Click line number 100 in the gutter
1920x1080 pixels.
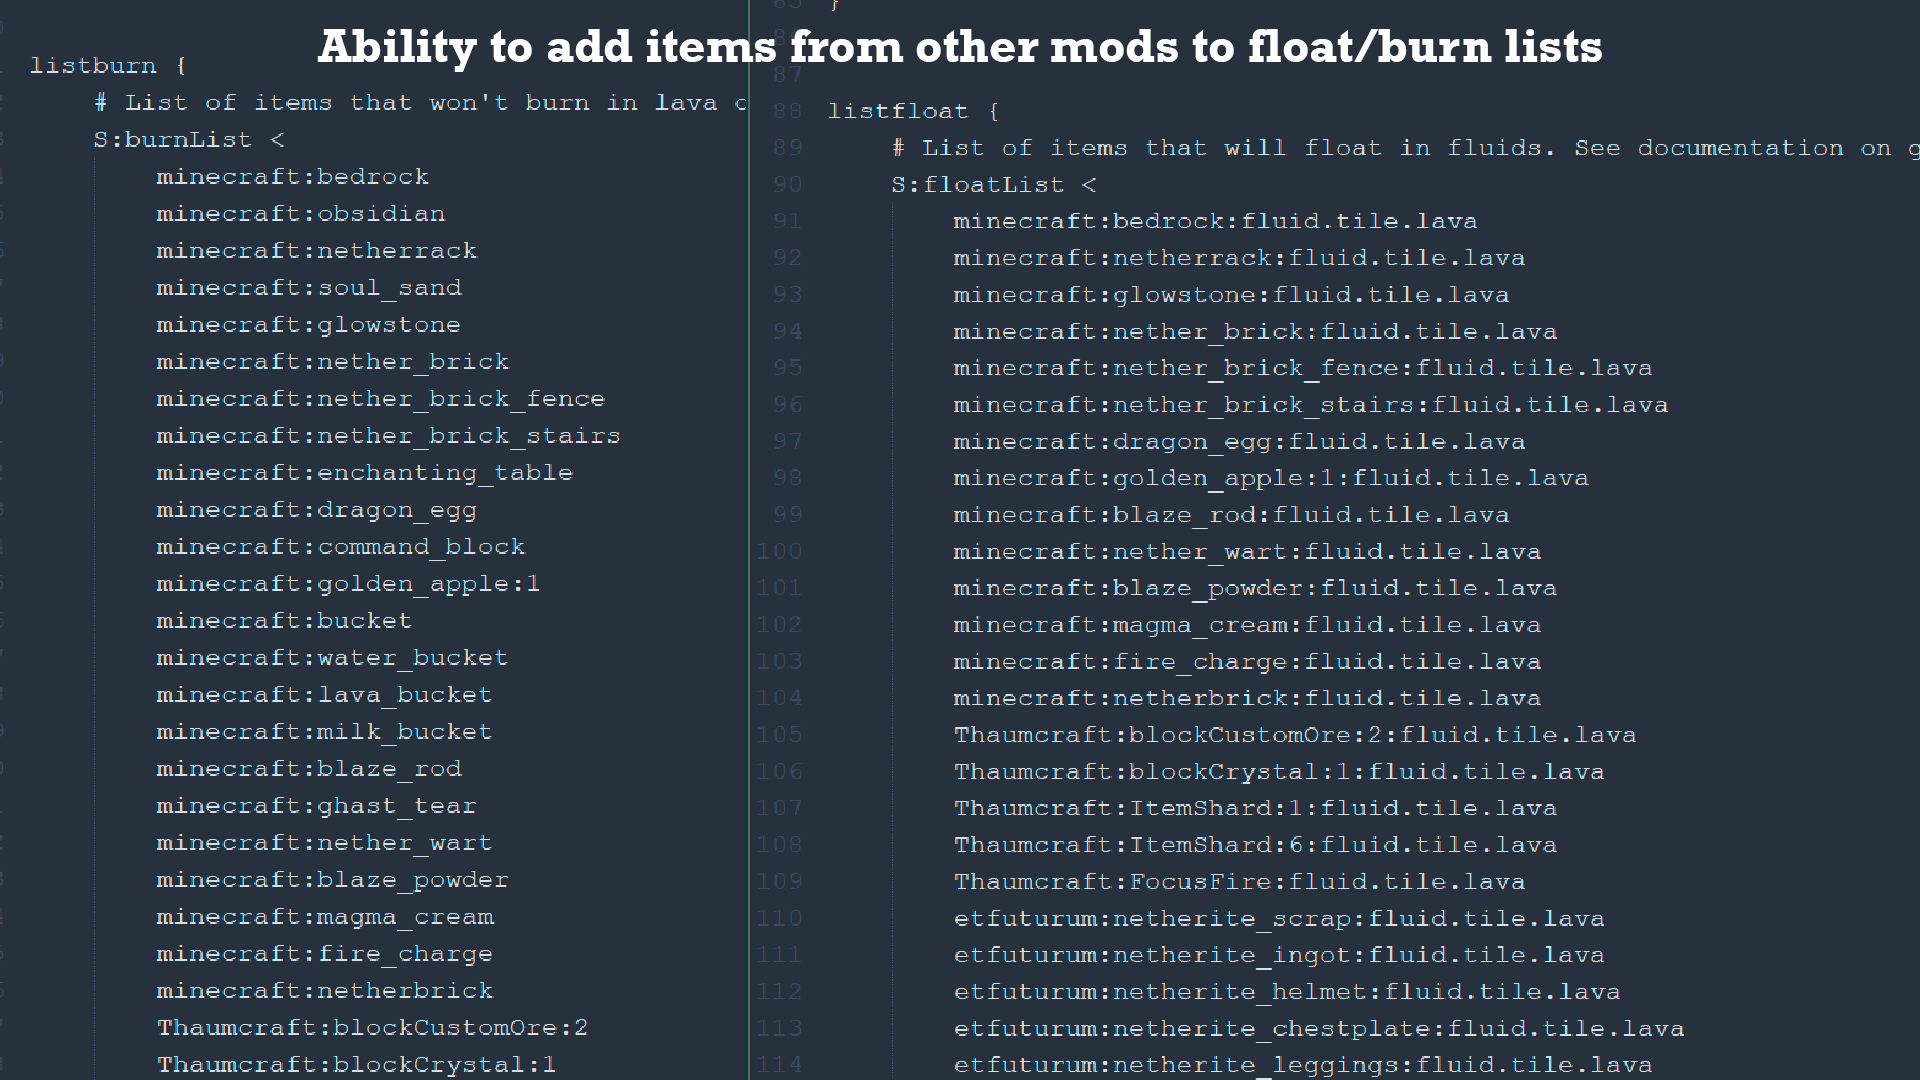coord(780,551)
